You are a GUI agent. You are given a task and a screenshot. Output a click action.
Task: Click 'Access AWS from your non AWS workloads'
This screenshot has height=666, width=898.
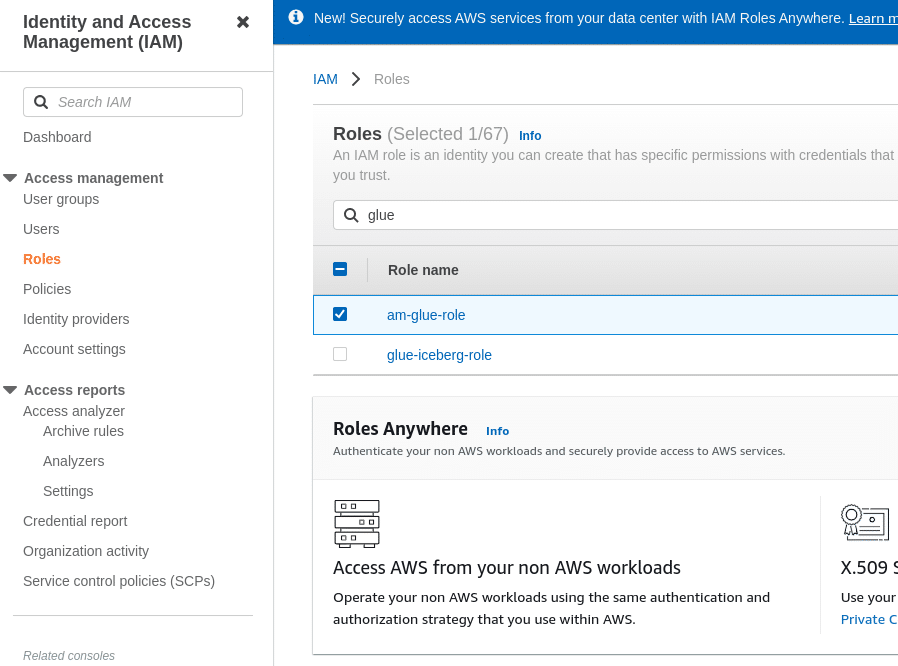click(507, 568)
